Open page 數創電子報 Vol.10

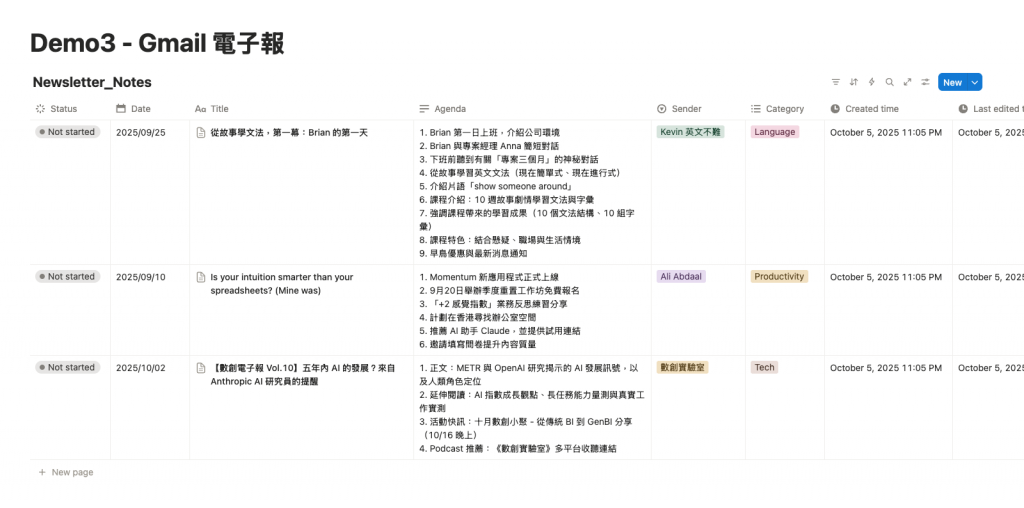[x=302, y=374]
